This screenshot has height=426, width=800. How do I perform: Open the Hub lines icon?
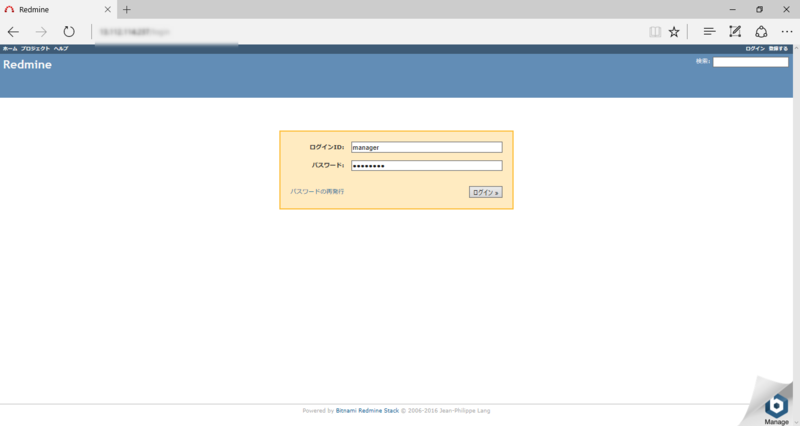[x=709, y=32]
